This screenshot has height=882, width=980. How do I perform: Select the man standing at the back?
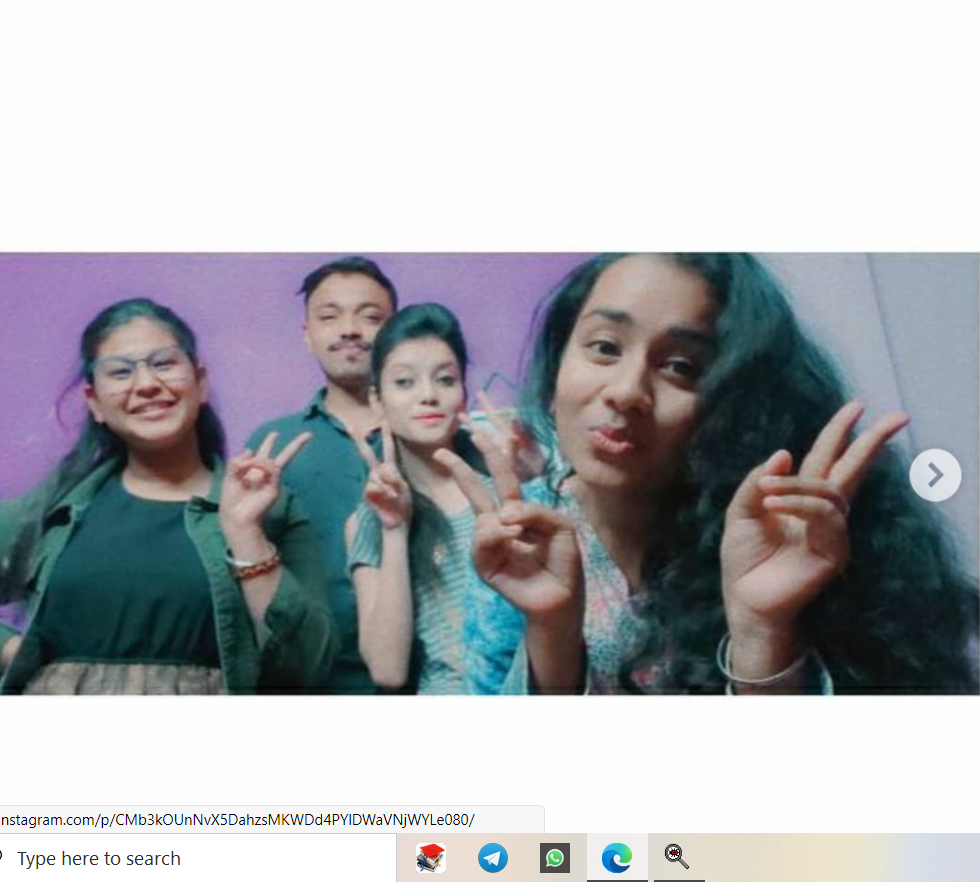pyautogui.click(x=345, y=330)
